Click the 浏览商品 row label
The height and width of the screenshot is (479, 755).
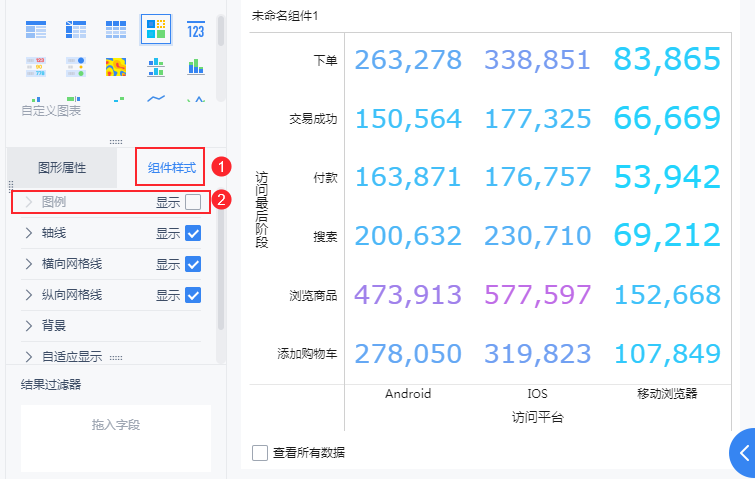tap(313, 296)
